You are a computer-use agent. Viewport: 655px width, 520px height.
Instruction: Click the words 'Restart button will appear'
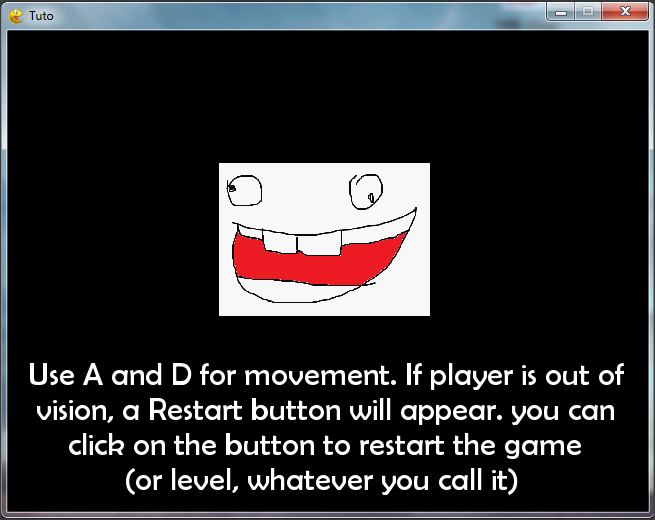[x=325, y=411]
